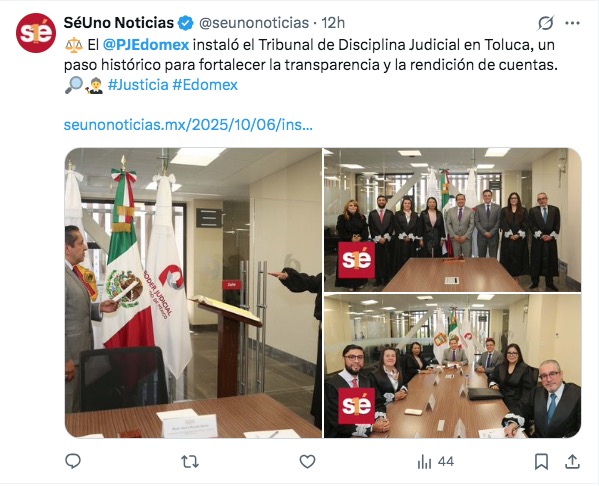The width and height of the screenshot is (599, 486).
Task: Open the #Justicia hashtag
Action: pos(138,85)
